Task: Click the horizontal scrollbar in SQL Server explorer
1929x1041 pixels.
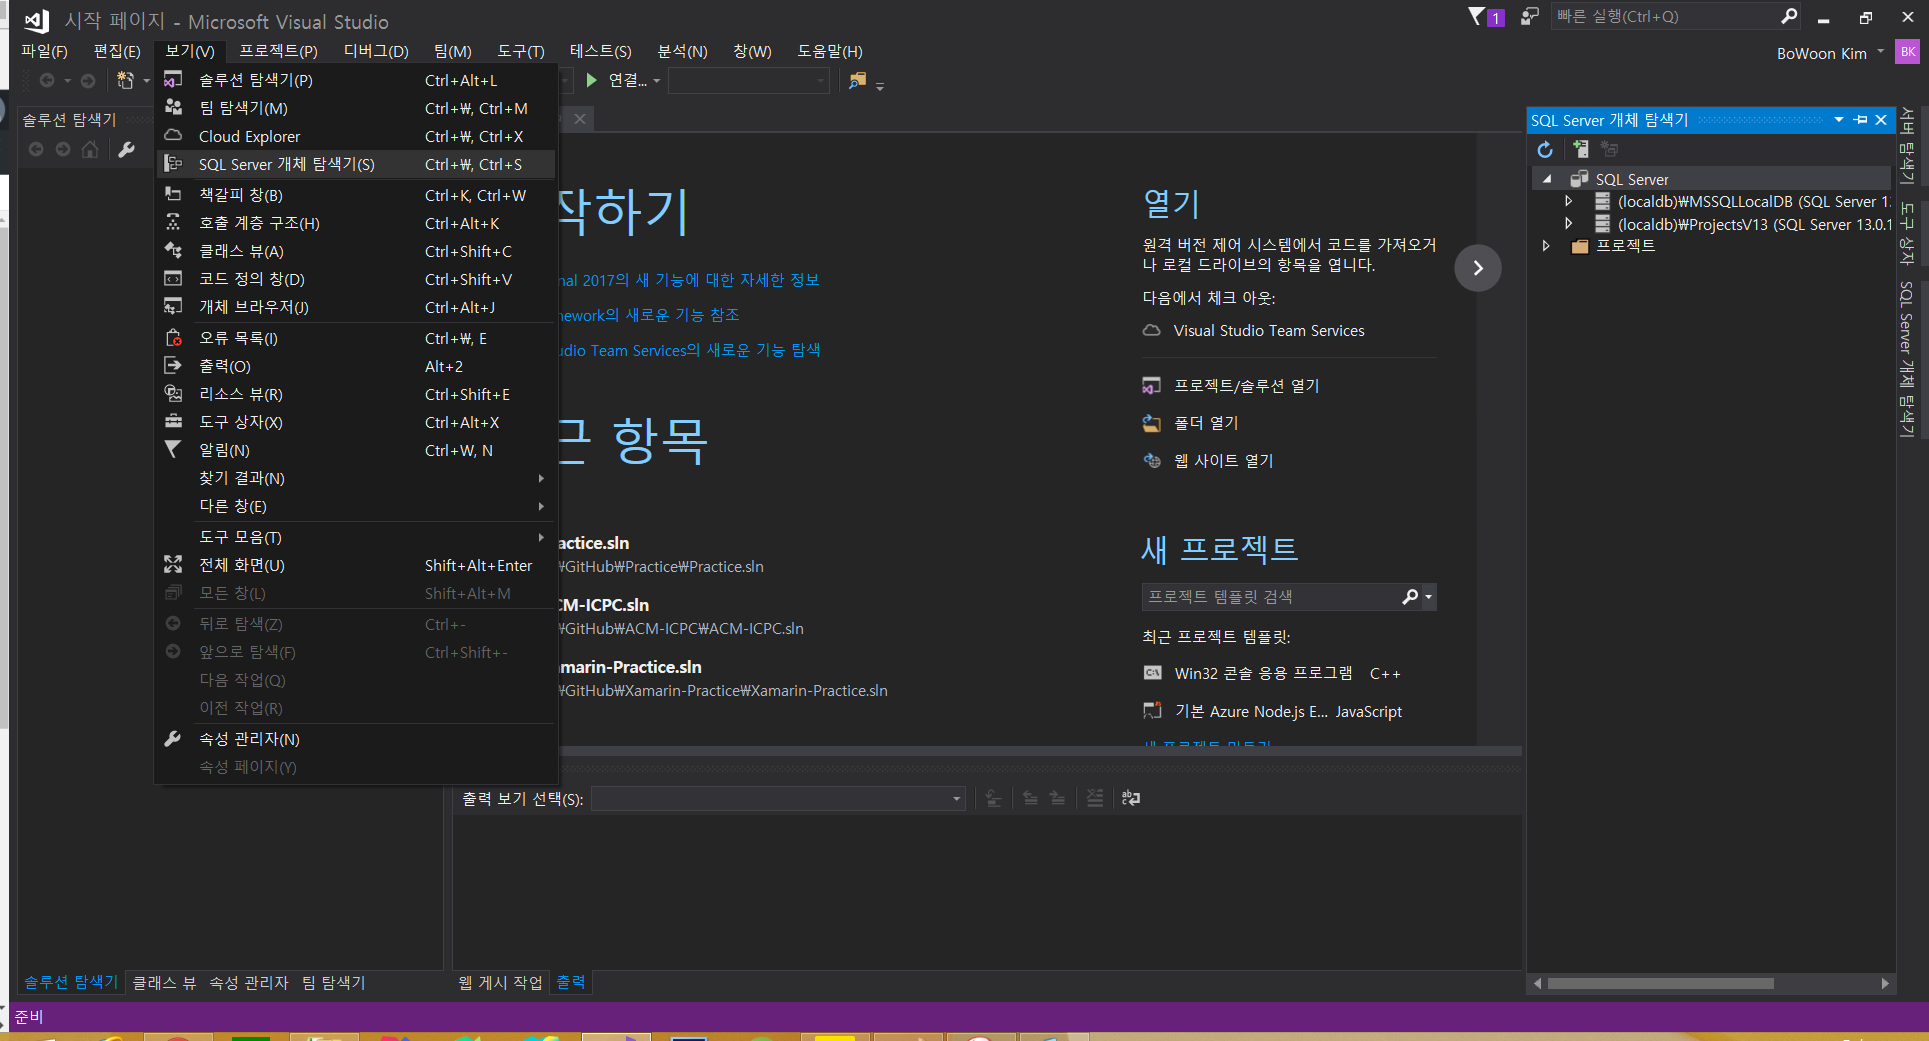Action: tap(1660, 983)
